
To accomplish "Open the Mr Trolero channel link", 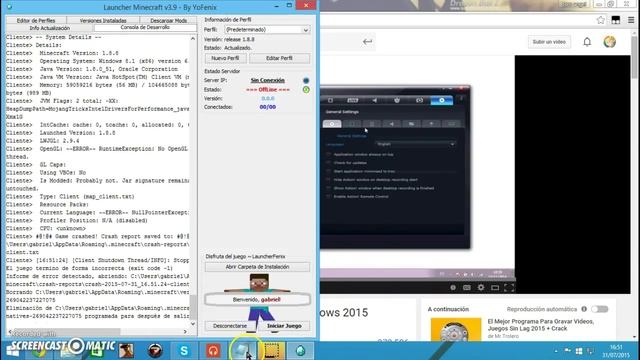I will 507,336.
